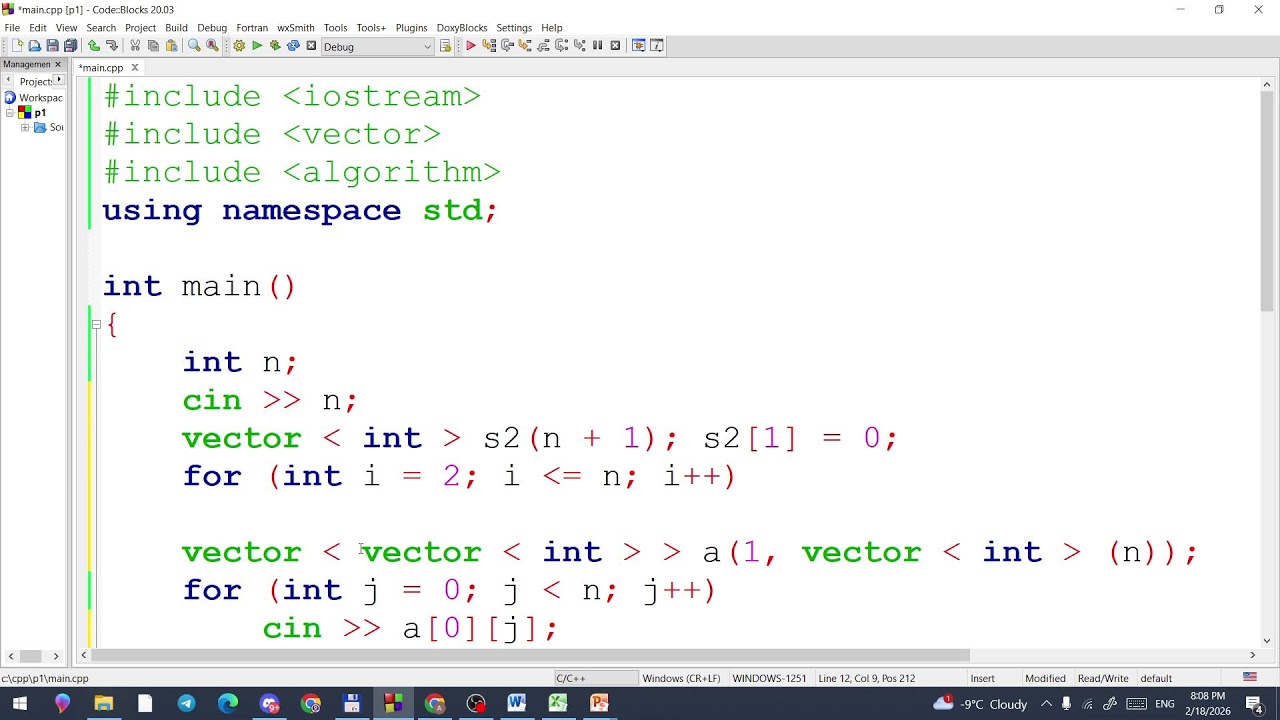
Task: Click the Insert mode status entry
Action: (982, 678)
